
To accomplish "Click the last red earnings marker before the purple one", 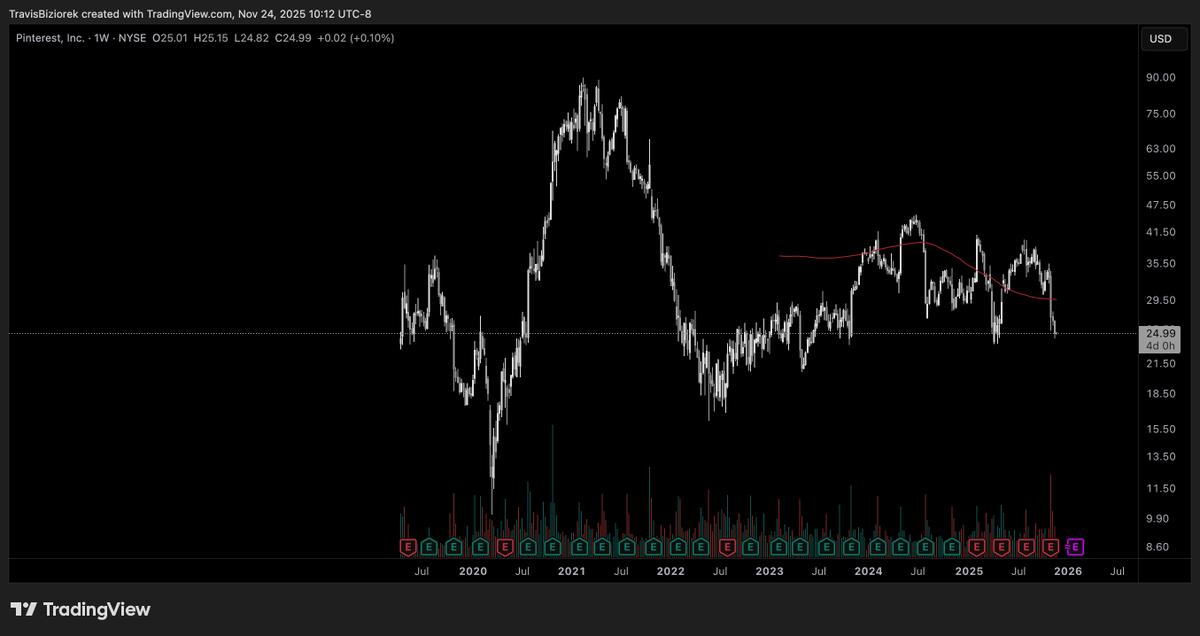I will pos(1050,547).
